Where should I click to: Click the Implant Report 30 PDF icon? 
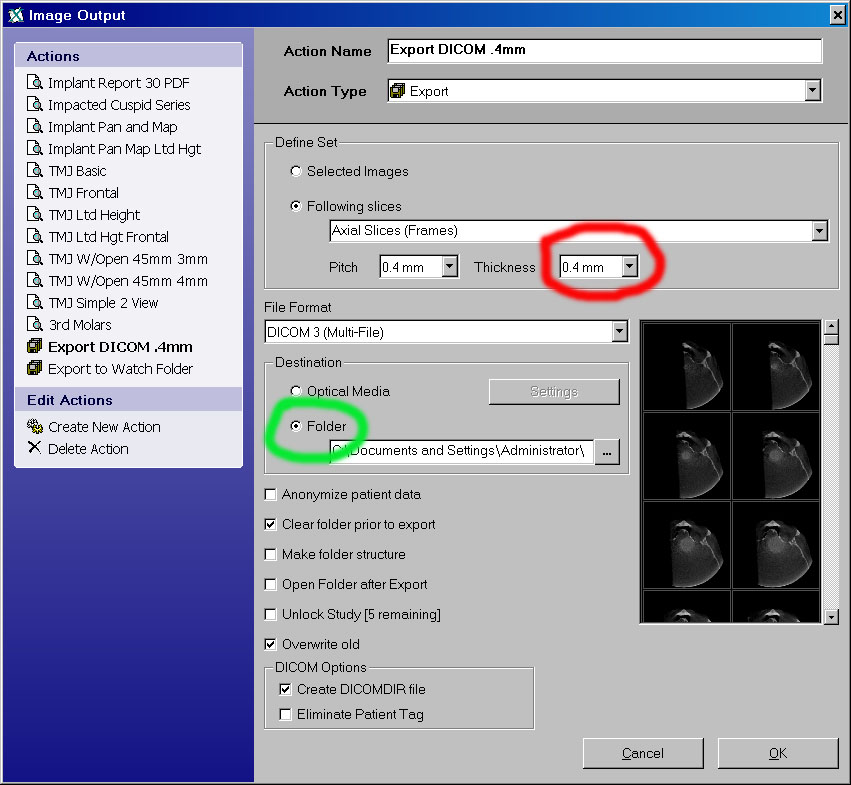point(35,82)
